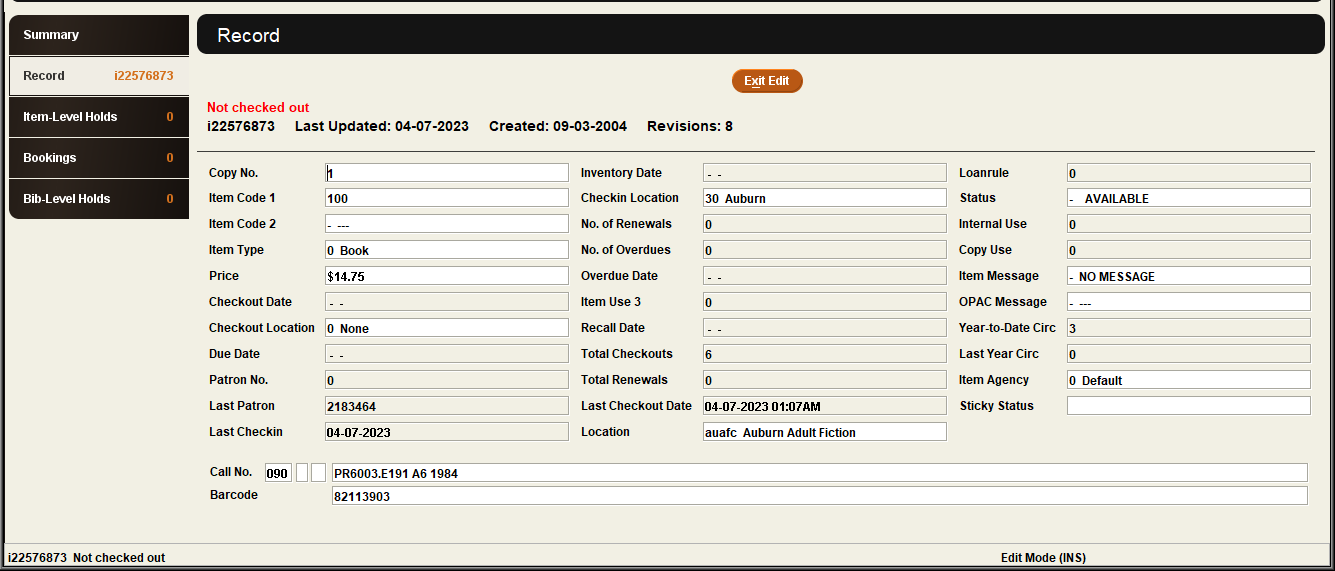The height and width of the screenshot is (571, 1335).
Task: Select Last Checkout Date 04-07-2023 01:07AM value
Action: [824, 406]
